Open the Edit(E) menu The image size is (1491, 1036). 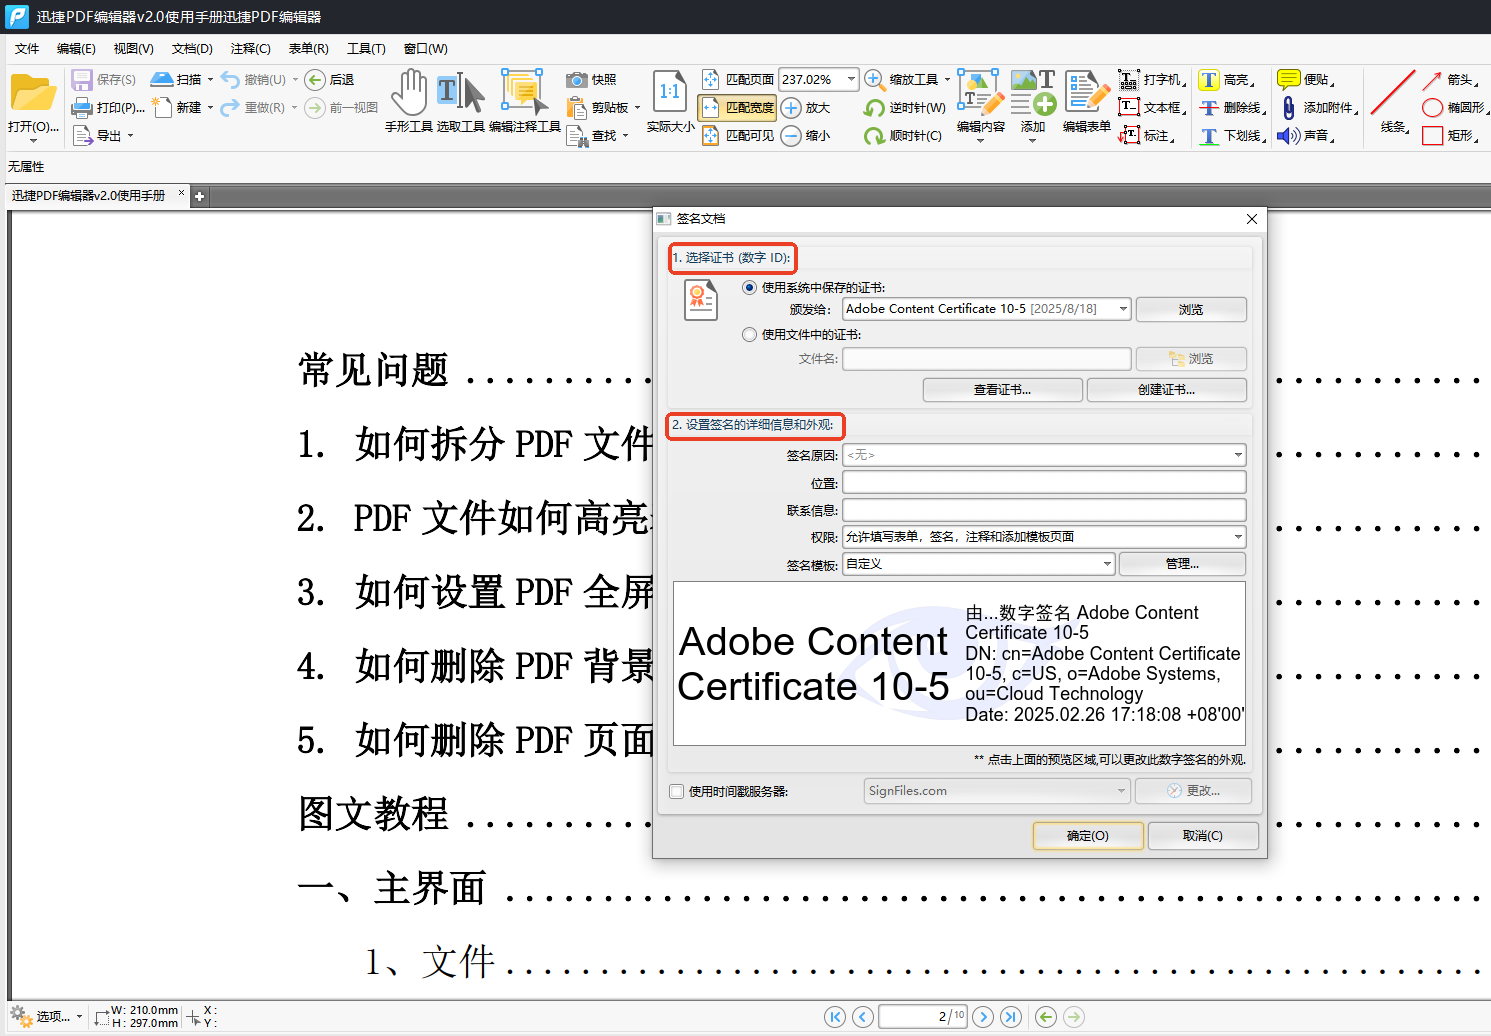tap(76, 48)
